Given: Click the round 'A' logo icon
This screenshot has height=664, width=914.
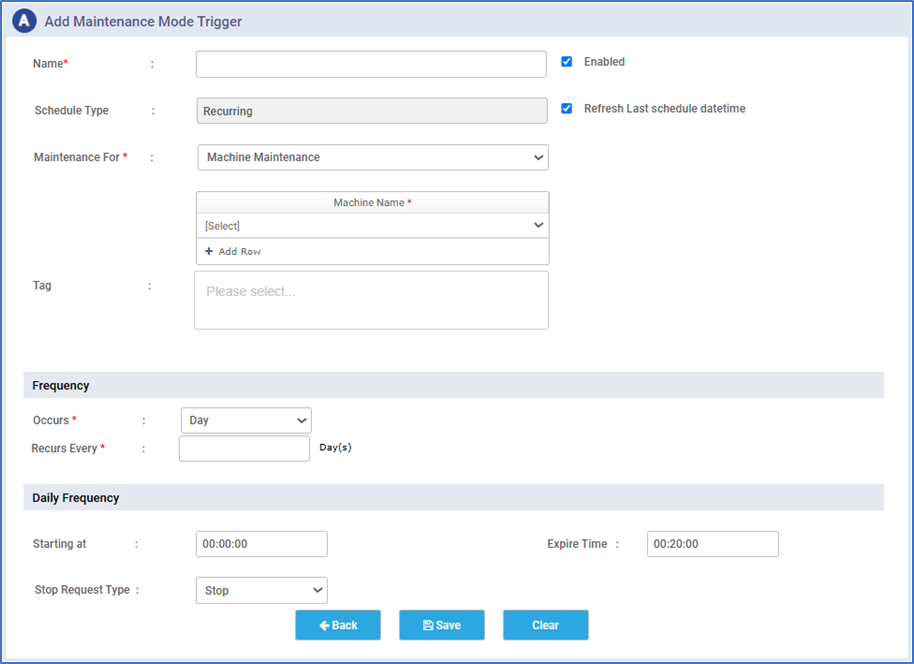Looking at the screenshot, I should point(24,21).
